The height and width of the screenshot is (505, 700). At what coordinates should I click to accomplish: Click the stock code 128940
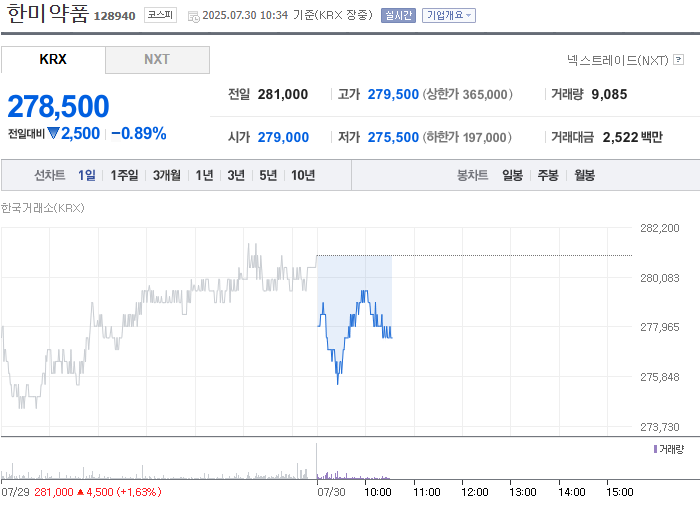(x=114, y=16)
